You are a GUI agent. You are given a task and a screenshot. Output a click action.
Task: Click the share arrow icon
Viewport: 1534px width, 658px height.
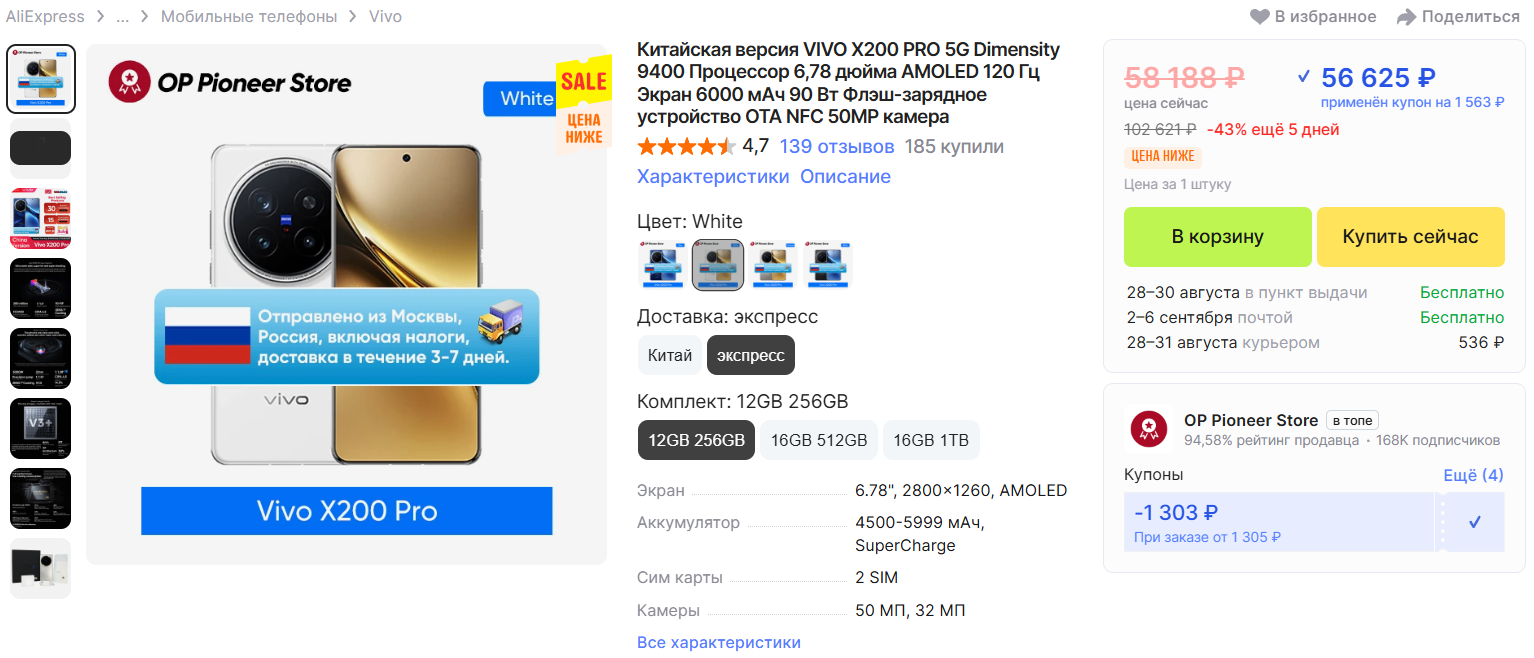(x=1407, y=17)
